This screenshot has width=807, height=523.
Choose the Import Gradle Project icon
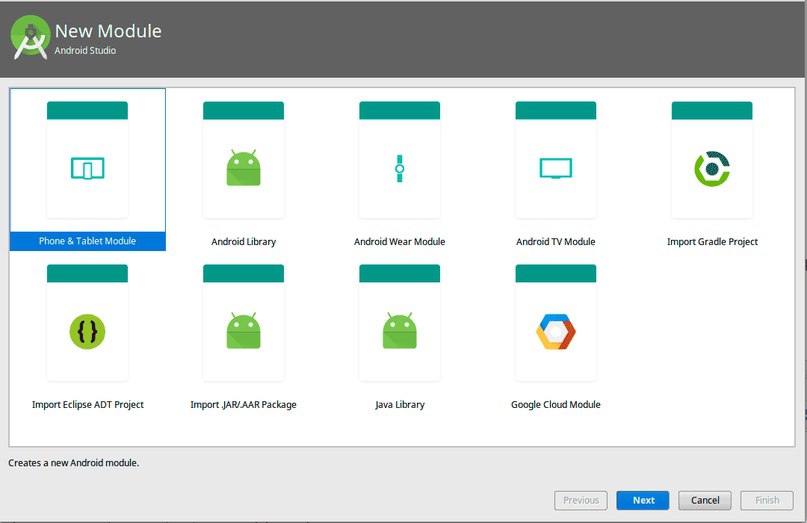click(x=712, y=168)
